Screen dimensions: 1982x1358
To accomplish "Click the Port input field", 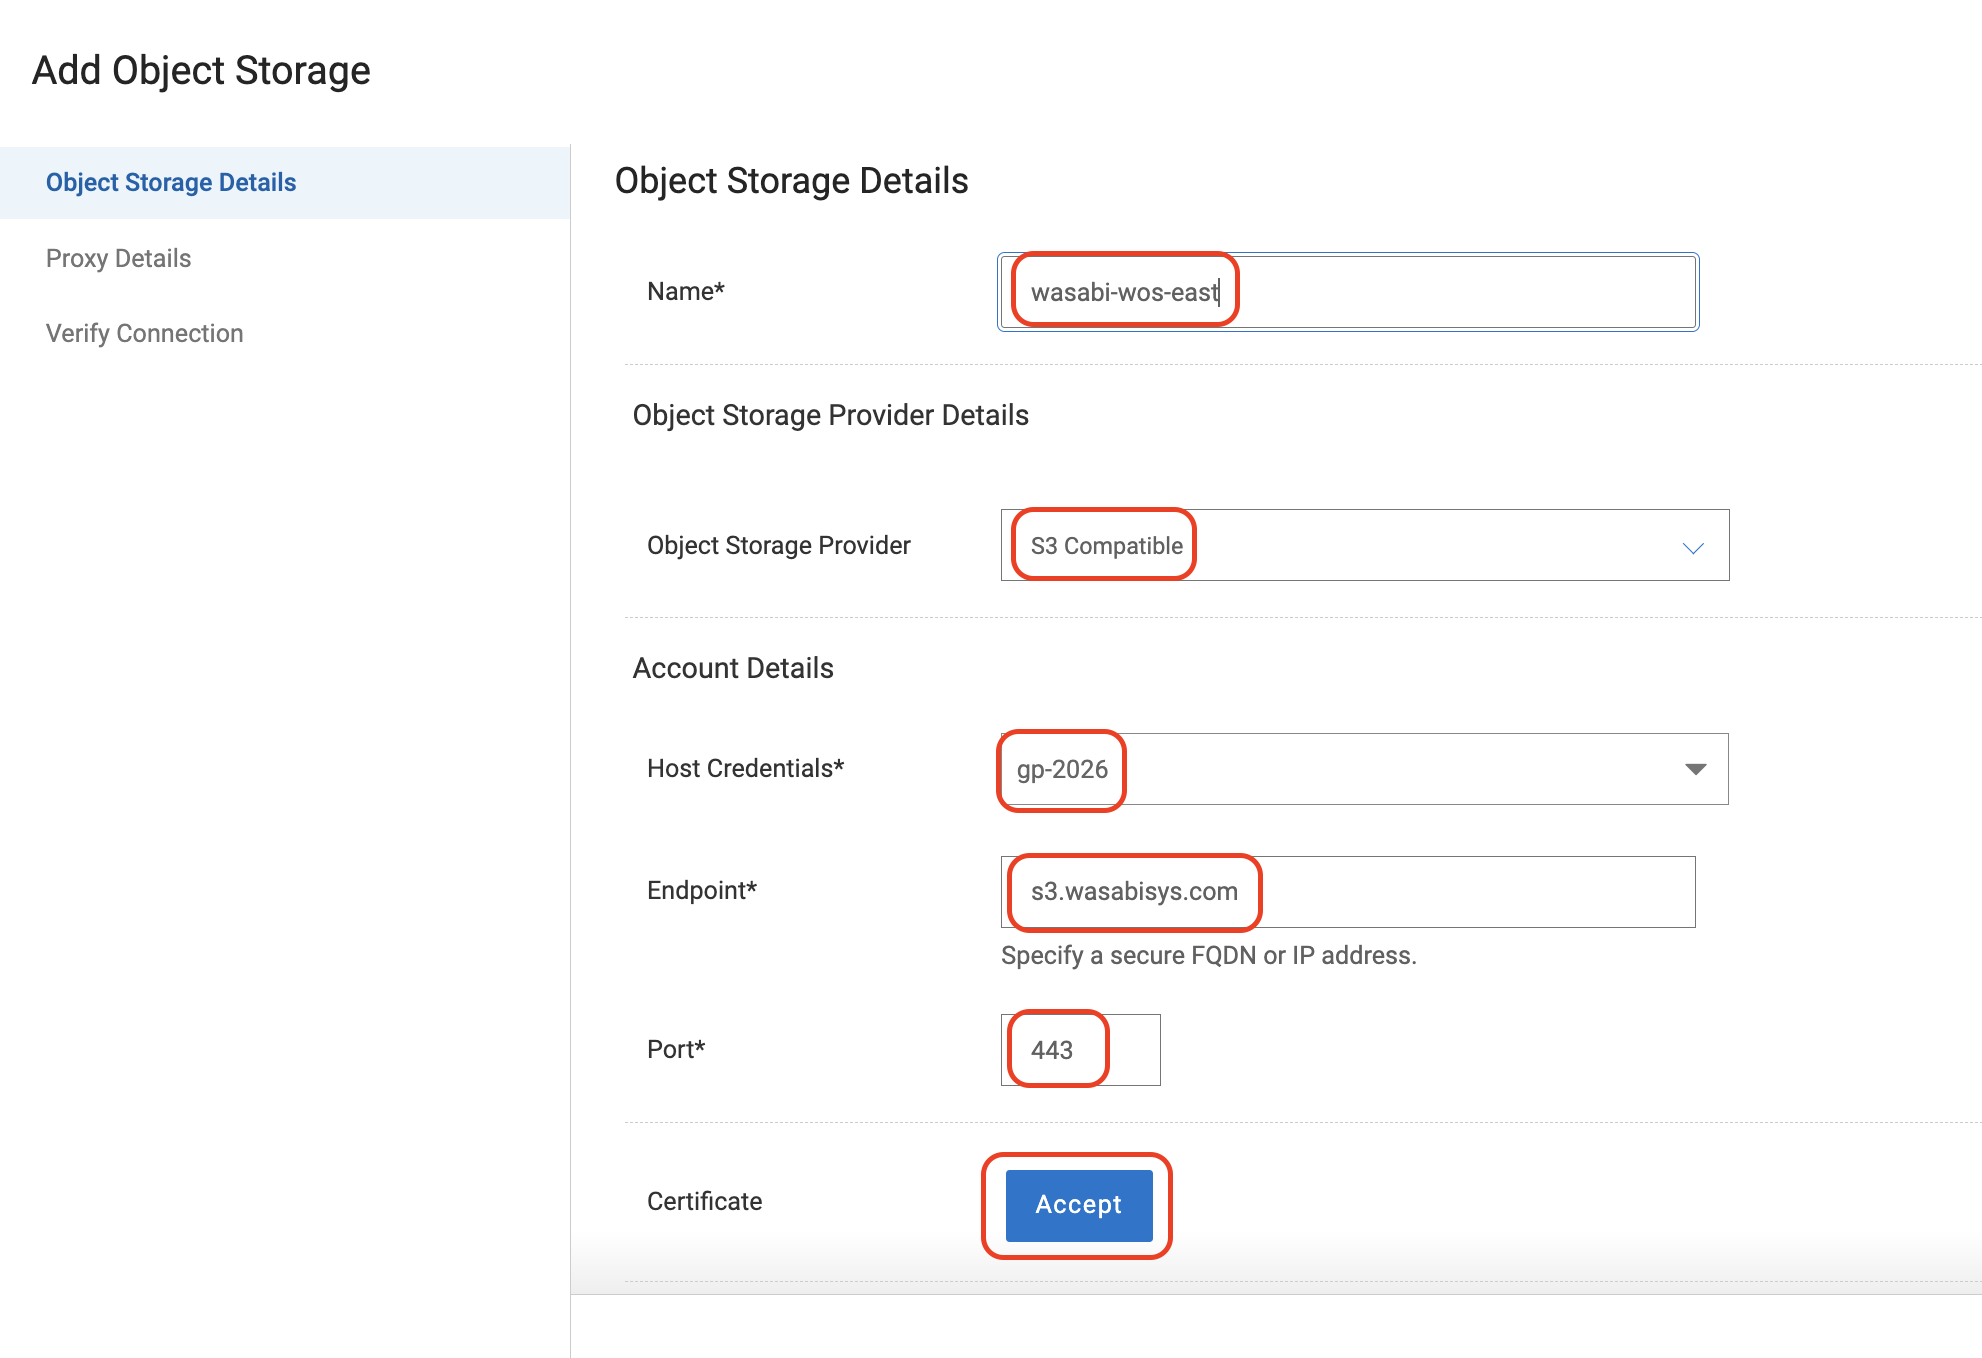I will 1080,1050.
